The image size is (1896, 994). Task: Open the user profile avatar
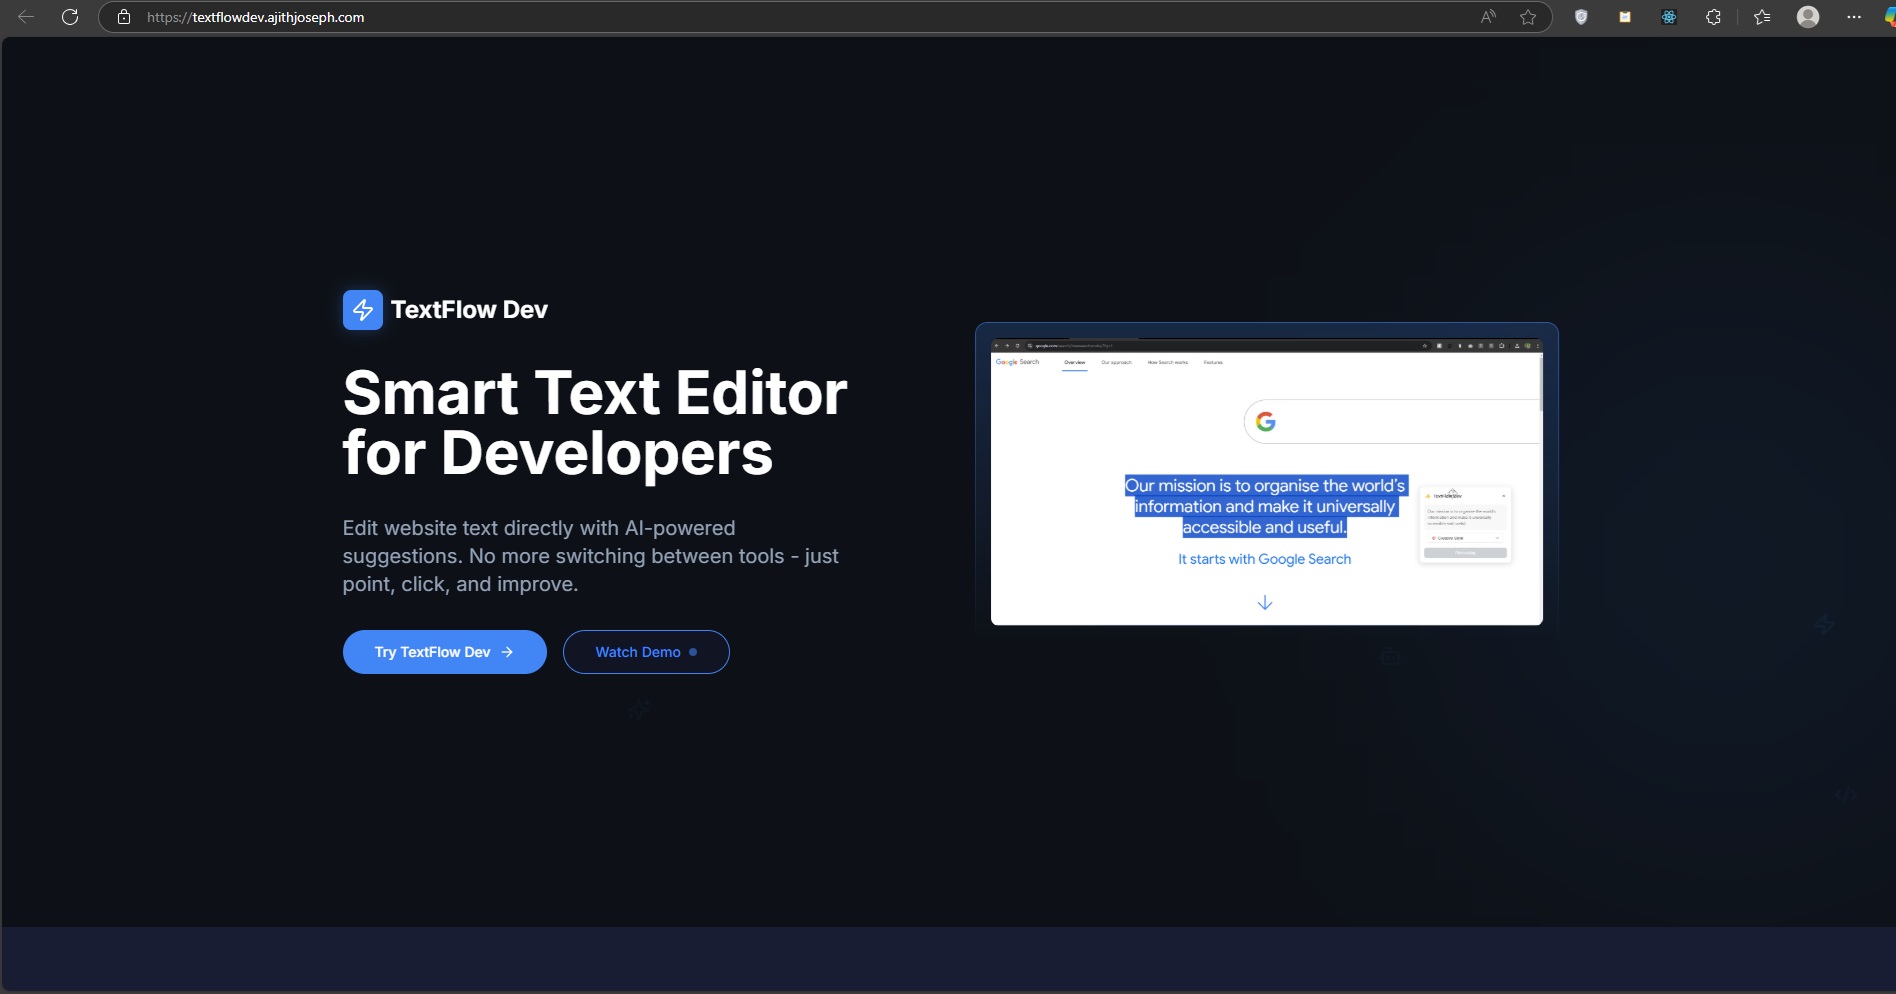tap(1808, 17)
